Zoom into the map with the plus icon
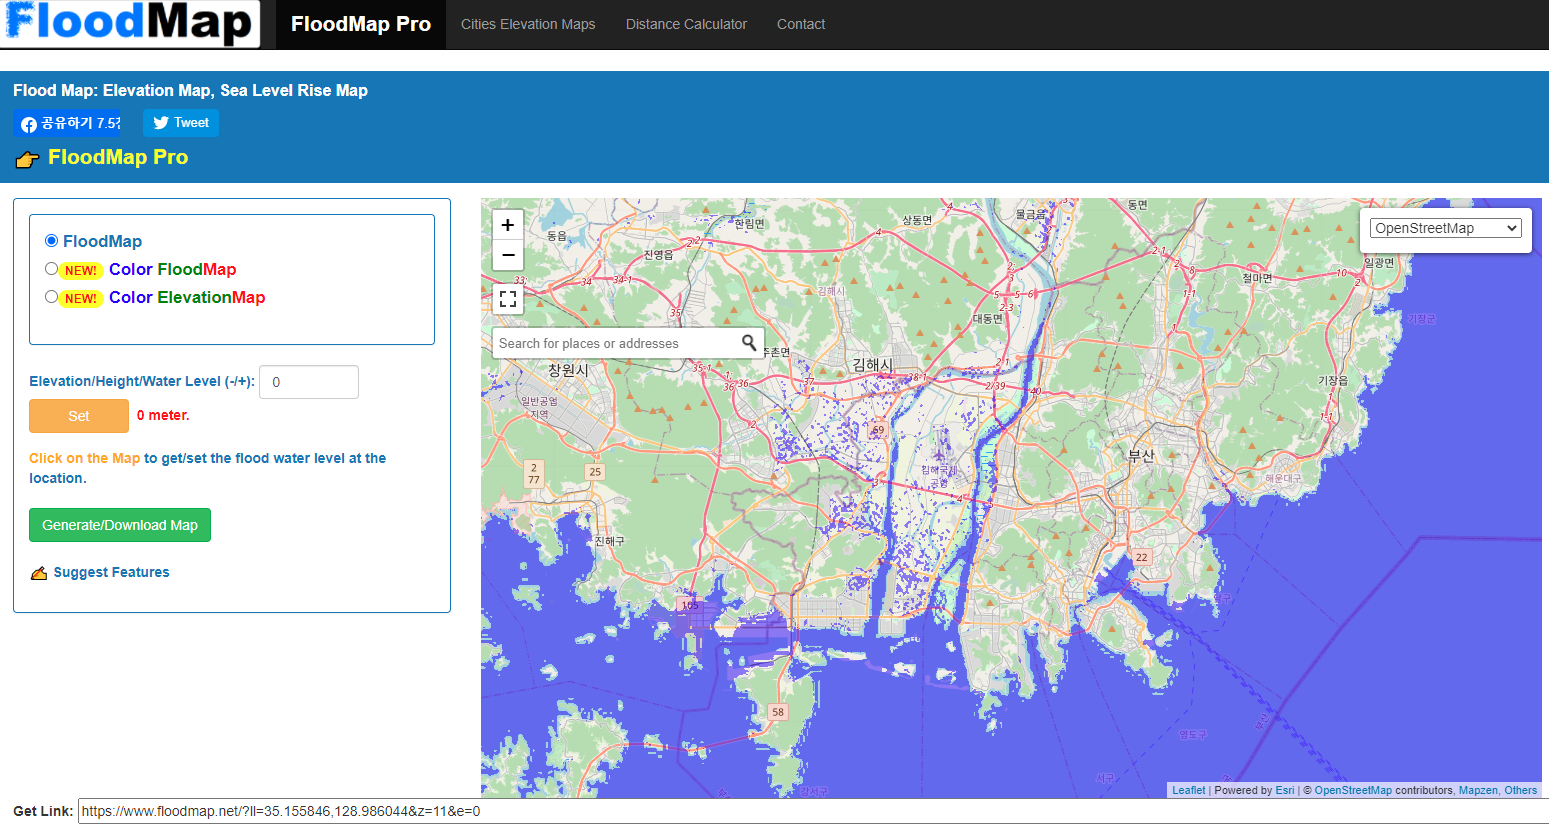Viewport: 1549px width, 825px height. pos(507,224)
